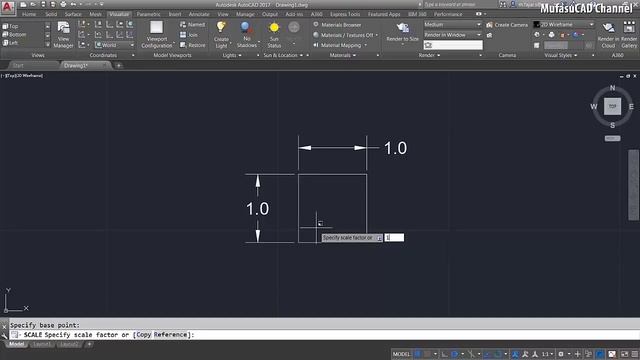Click the No Shadows icon

coord(246,28)
